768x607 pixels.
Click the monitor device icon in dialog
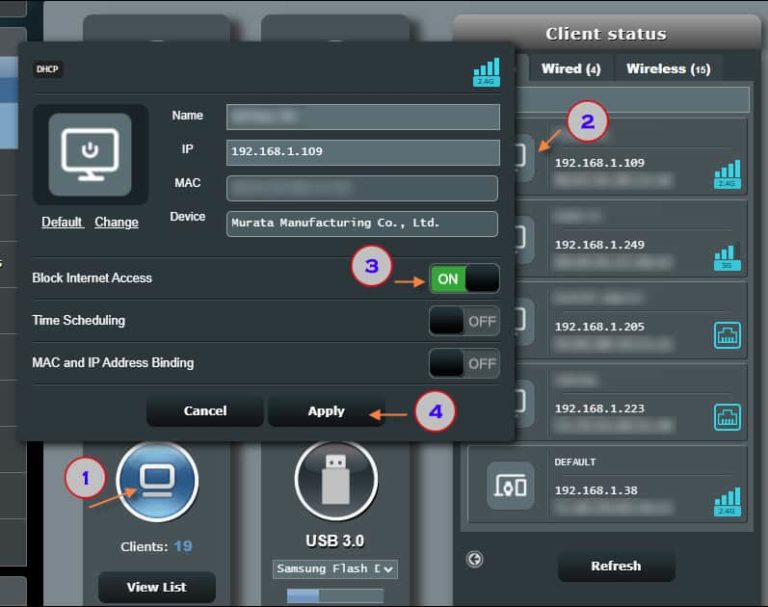(90, 155)
